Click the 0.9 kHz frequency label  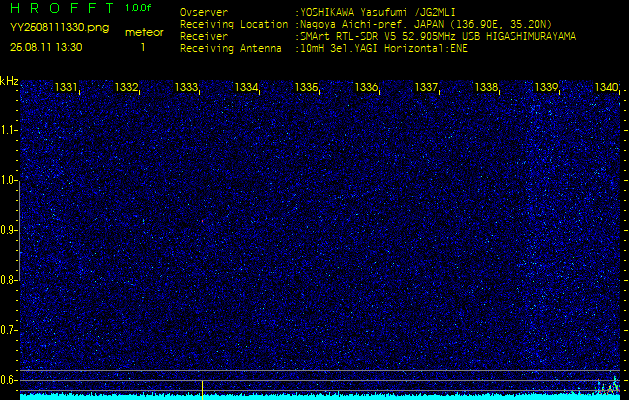(x=8, y=230)
